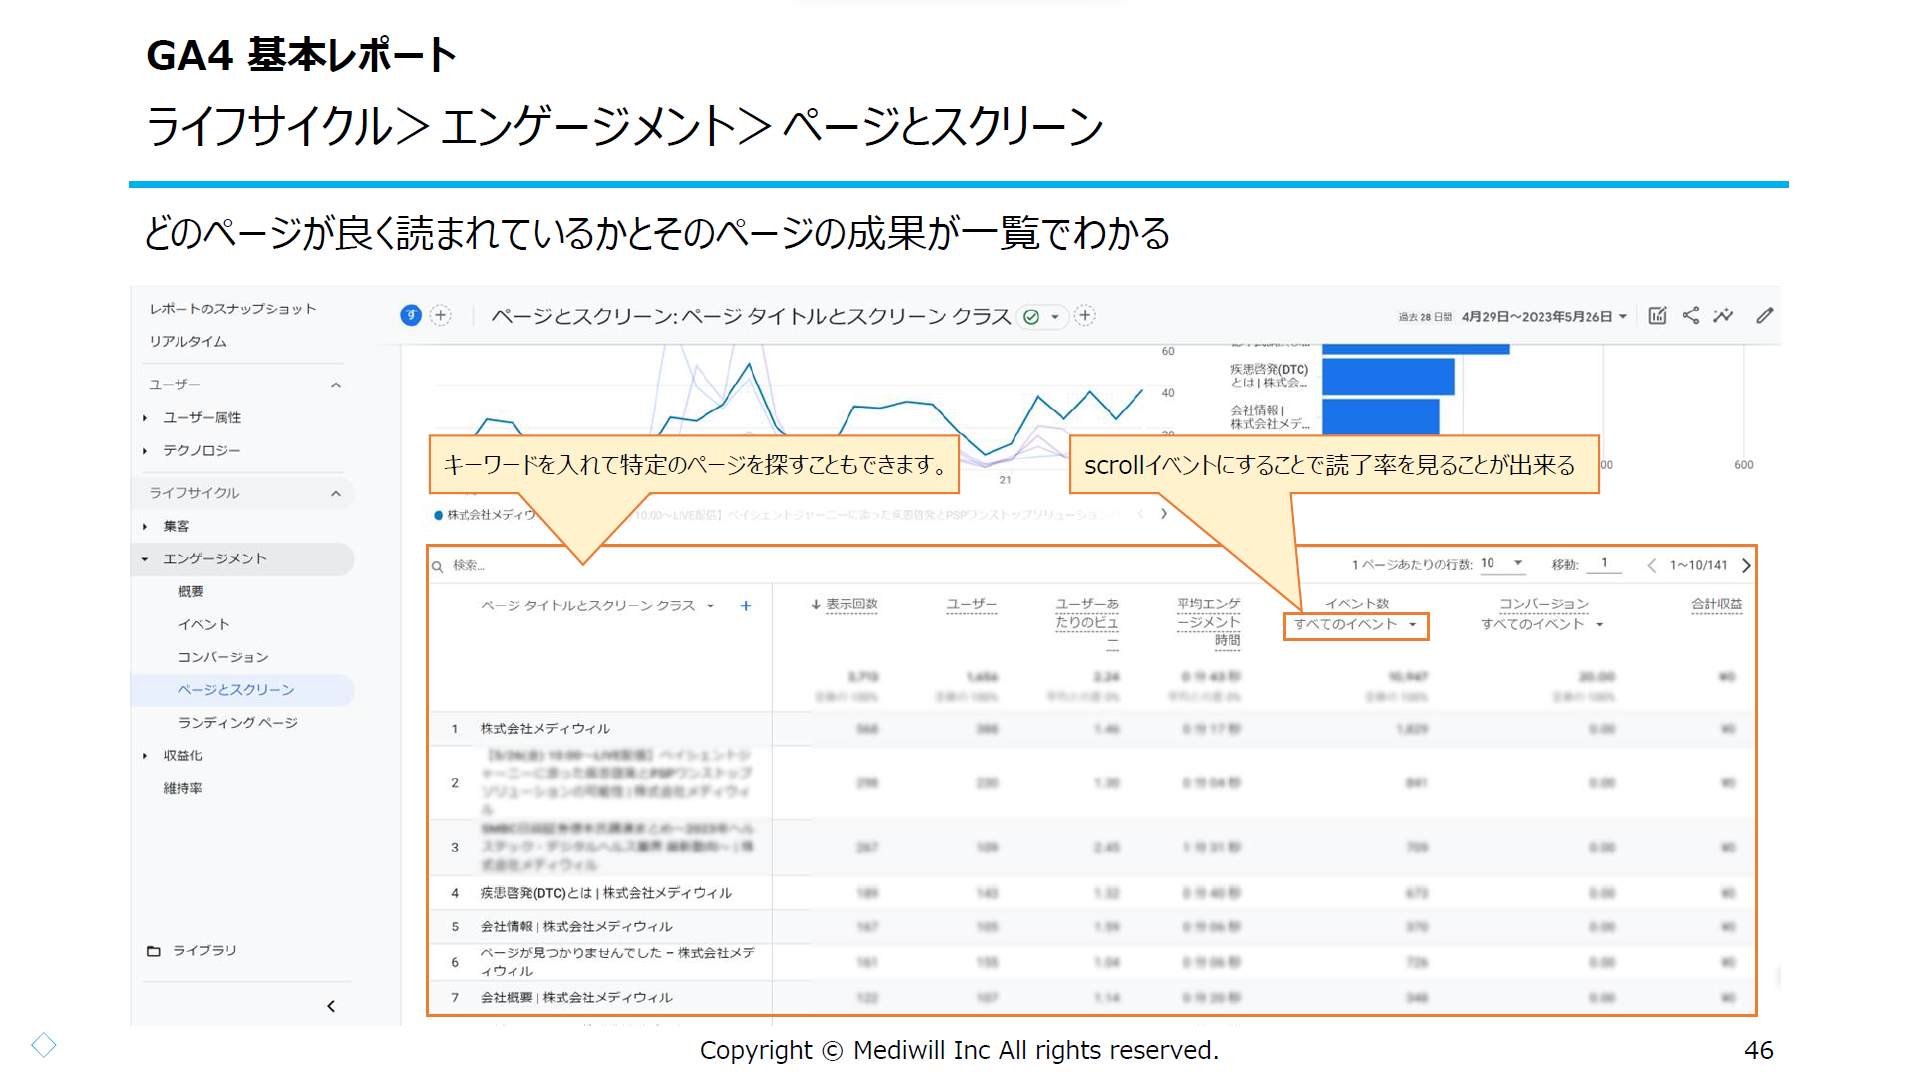Viewport: 1920px width, 1080px height.
Task: Click the plus icon after report title
Action: (x=1085, y=316)
